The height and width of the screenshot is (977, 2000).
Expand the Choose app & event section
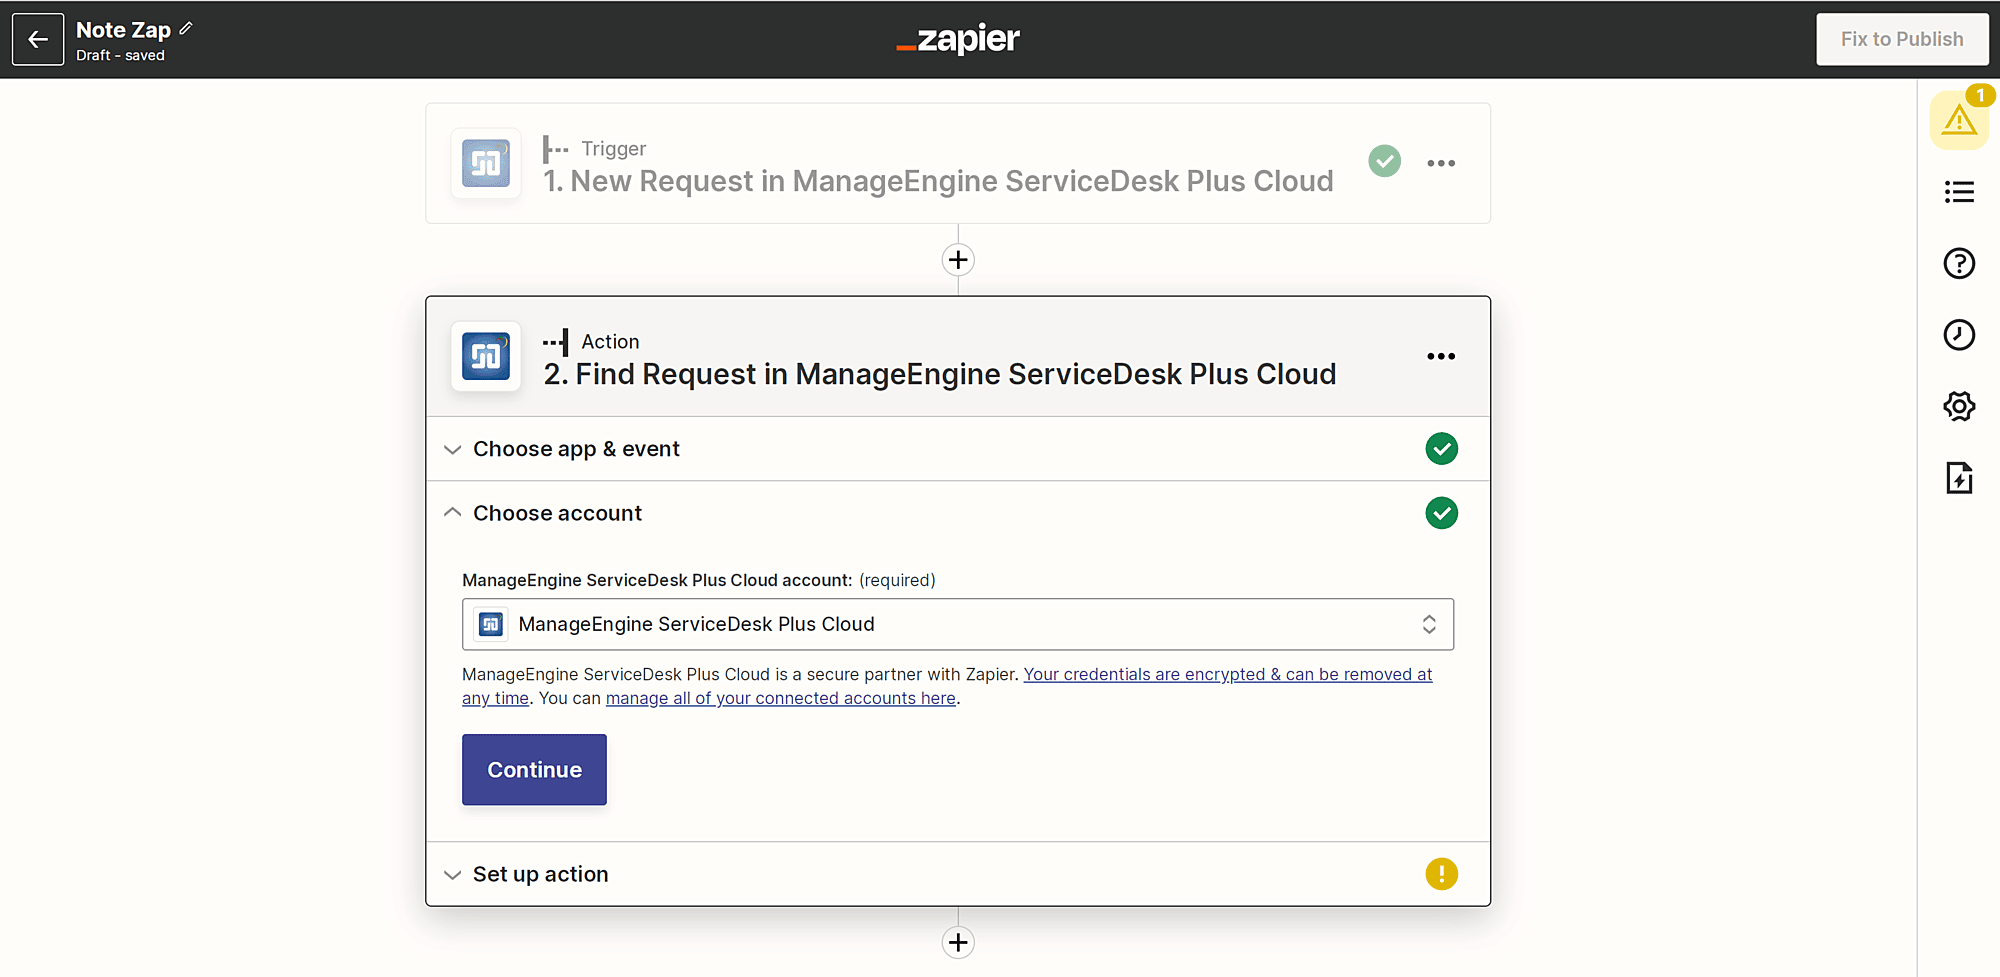tap(576, 449)
